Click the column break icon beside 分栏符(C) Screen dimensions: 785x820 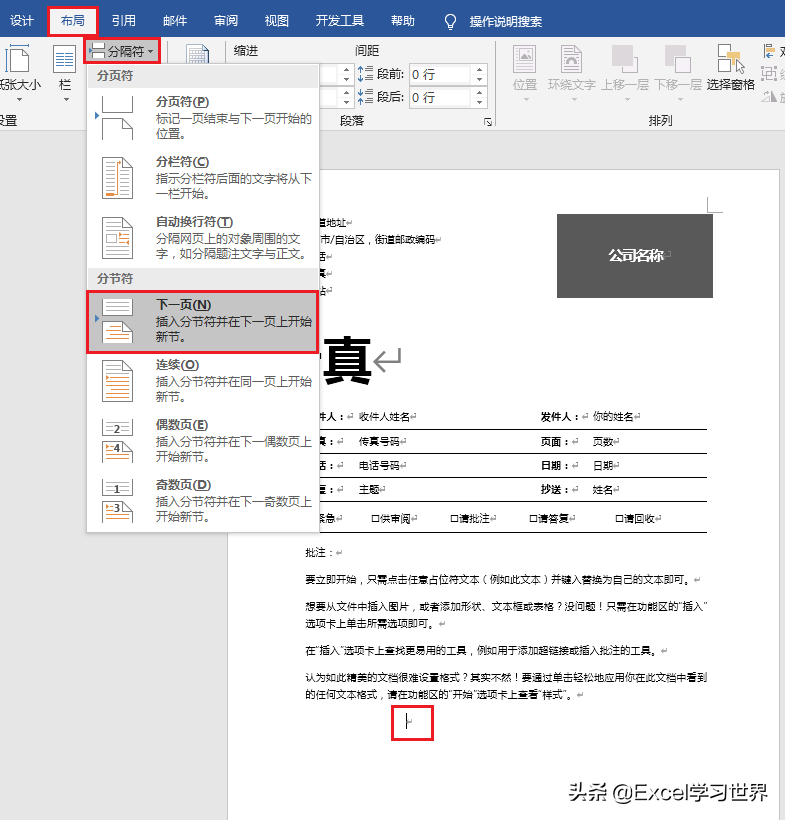point(117,178)
